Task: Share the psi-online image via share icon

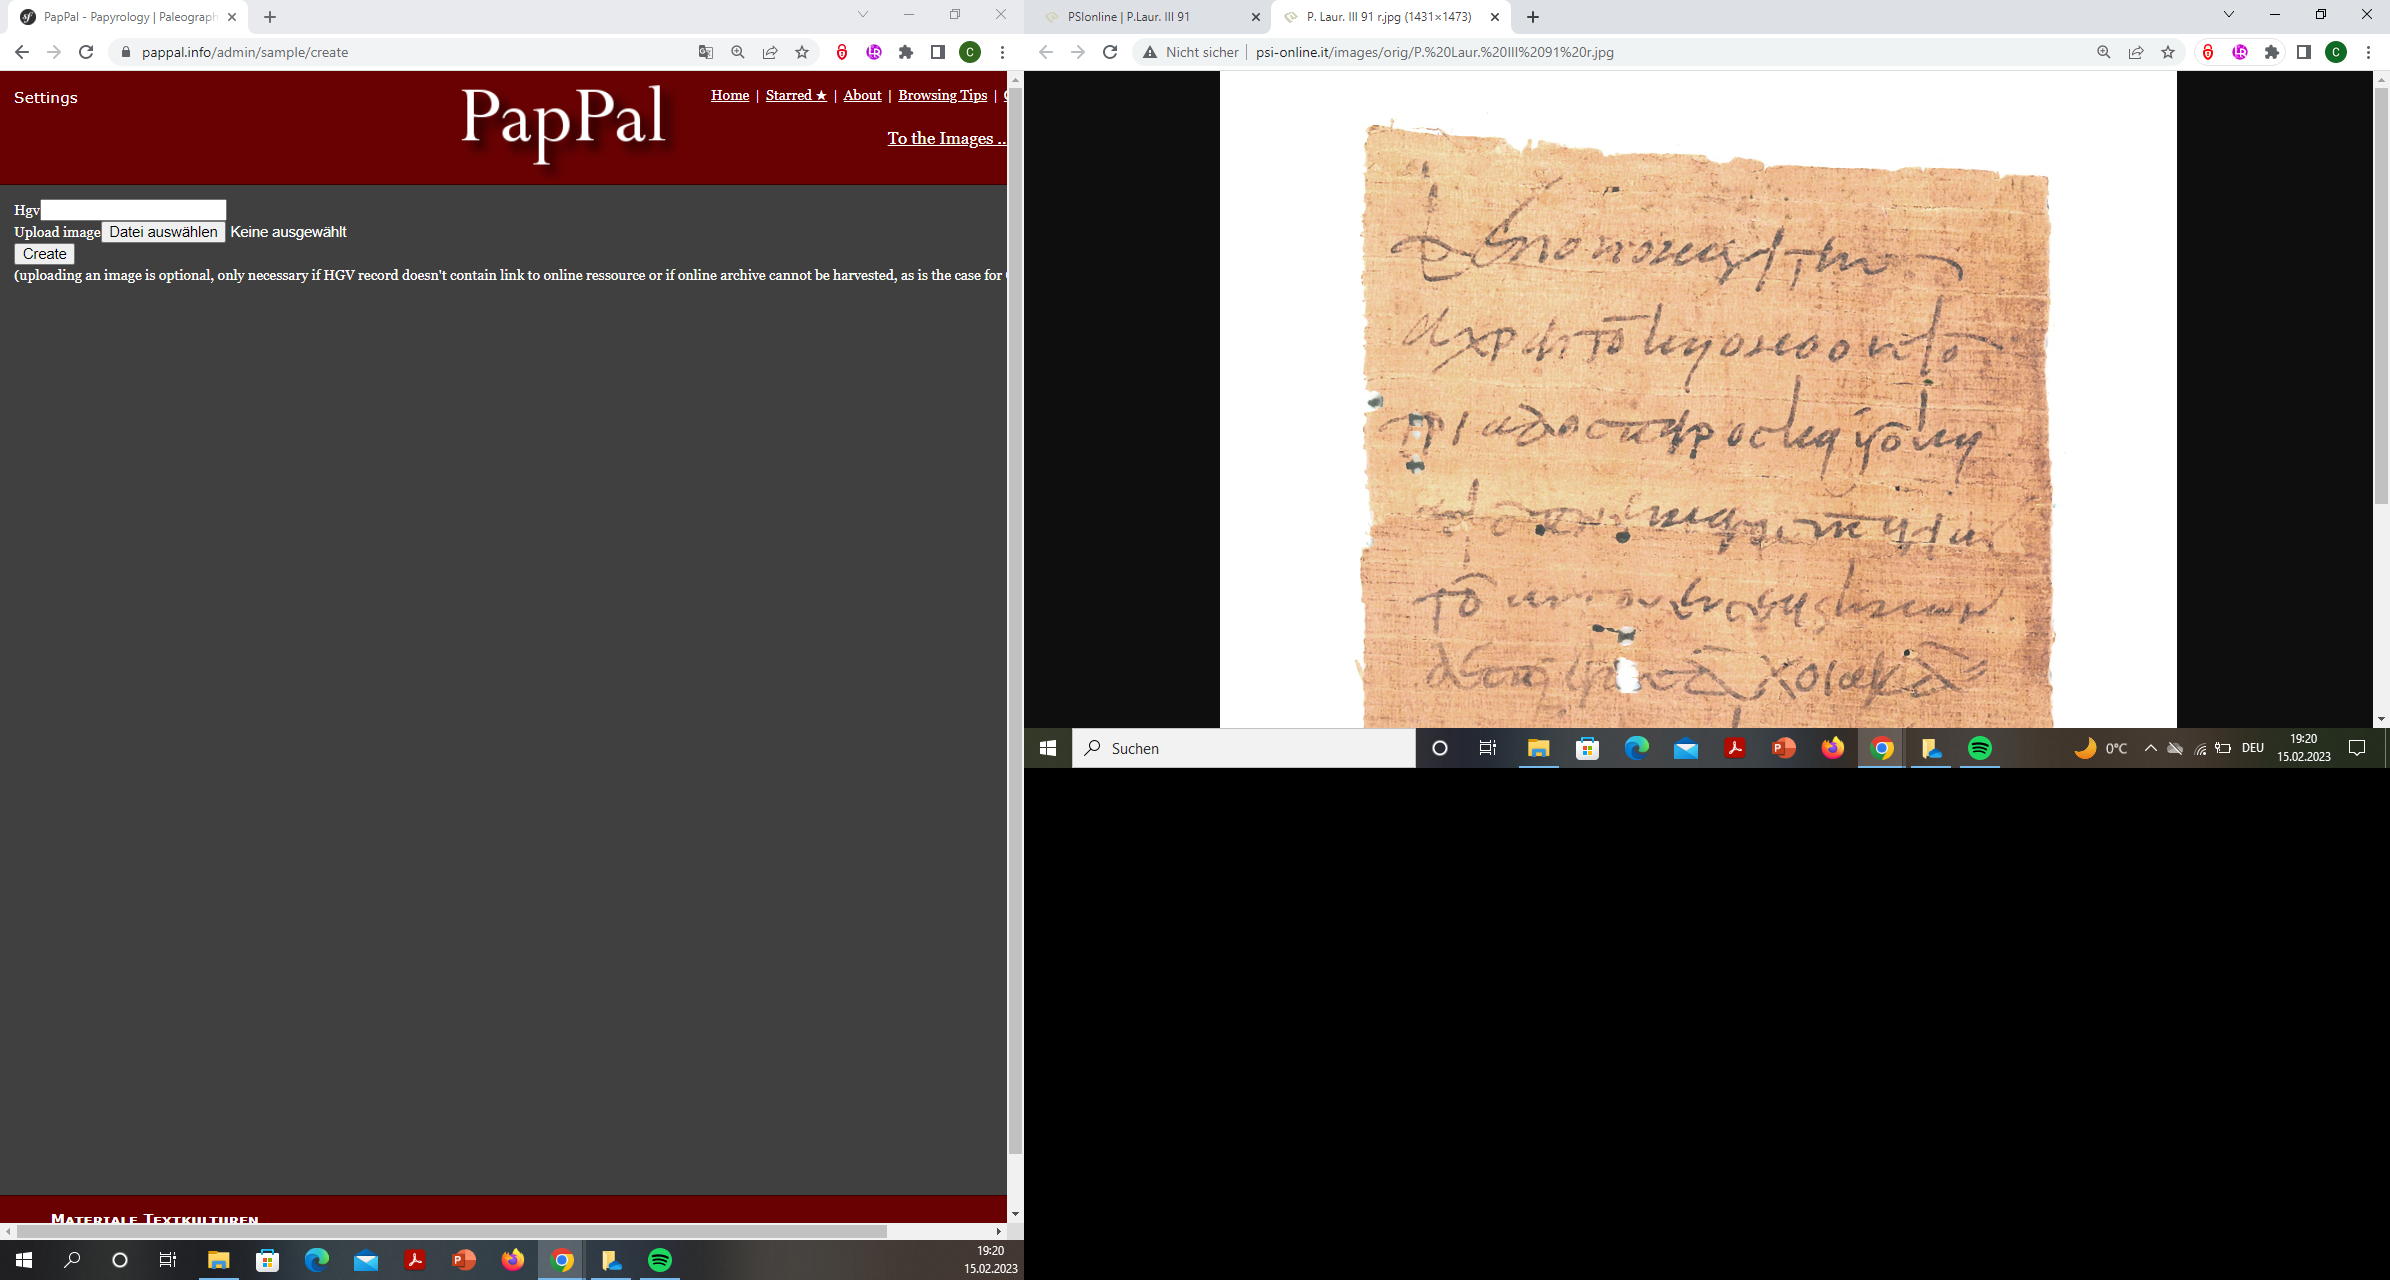Action: (x=2136, y=52)
